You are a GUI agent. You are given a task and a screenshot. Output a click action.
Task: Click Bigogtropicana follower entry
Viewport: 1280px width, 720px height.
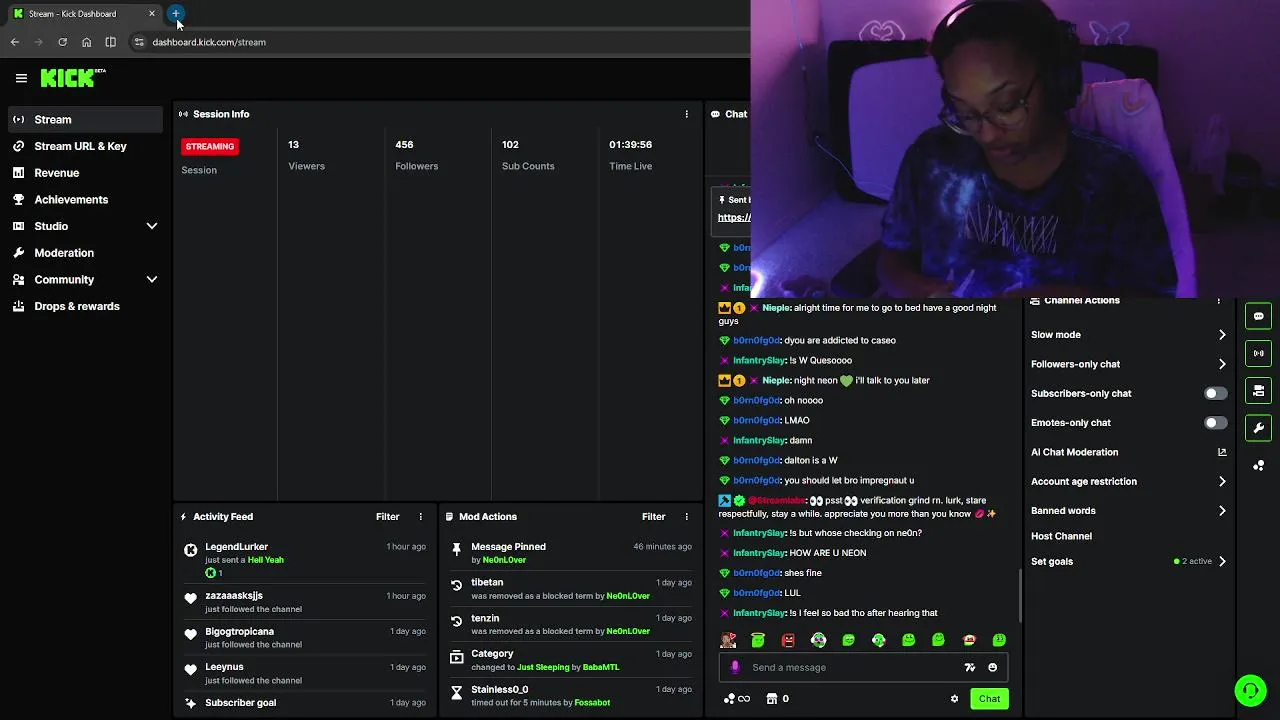(304, 638)
